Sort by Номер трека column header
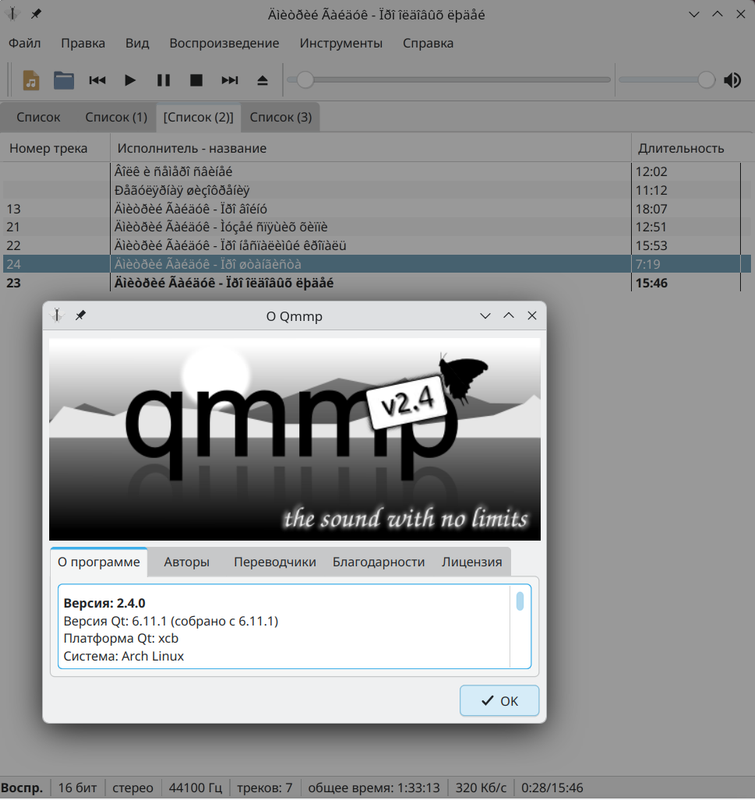Image resolution: width=755 pixels, height=800 pixels. click(55, 148)
